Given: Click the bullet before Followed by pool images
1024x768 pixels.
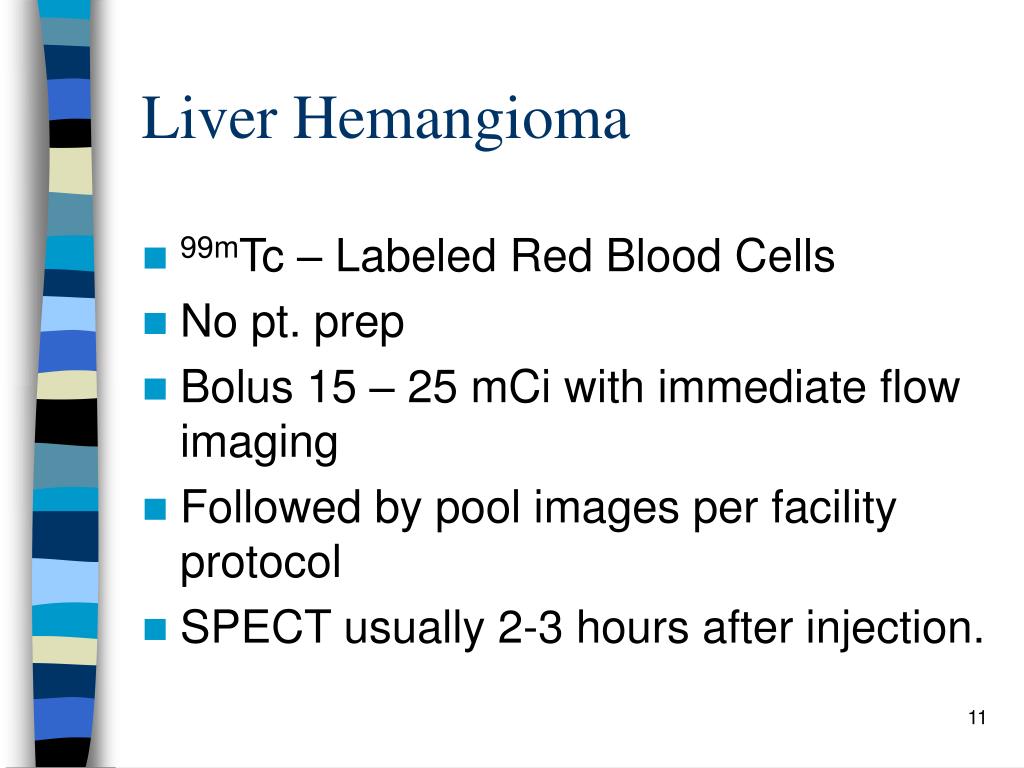Looking at the screenshot, I should [155, 509].
